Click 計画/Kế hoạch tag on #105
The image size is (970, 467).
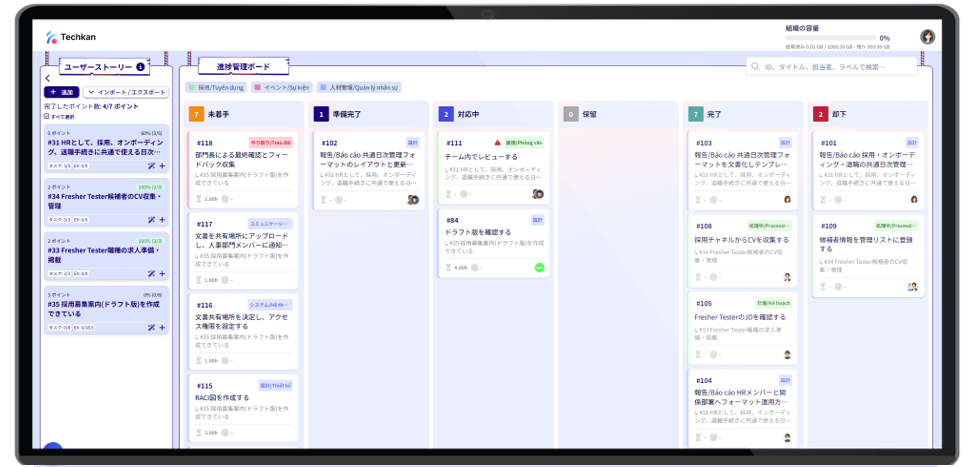pyautogui.click(x=773, y=303)
